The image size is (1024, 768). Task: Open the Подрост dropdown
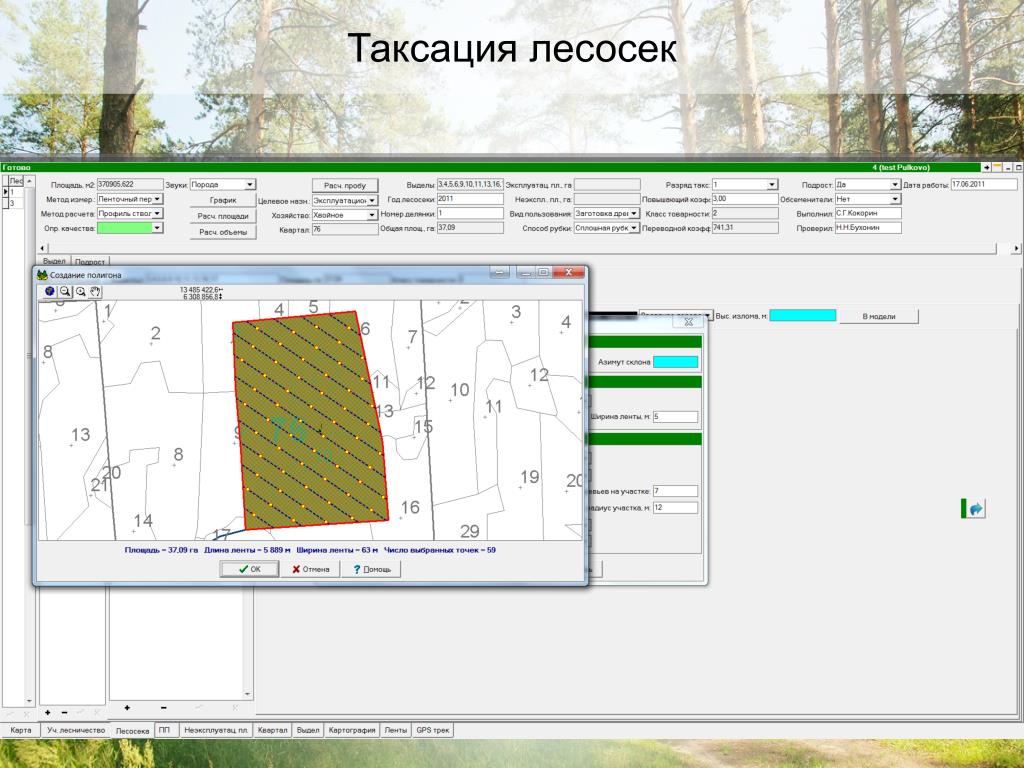point(895,185)
